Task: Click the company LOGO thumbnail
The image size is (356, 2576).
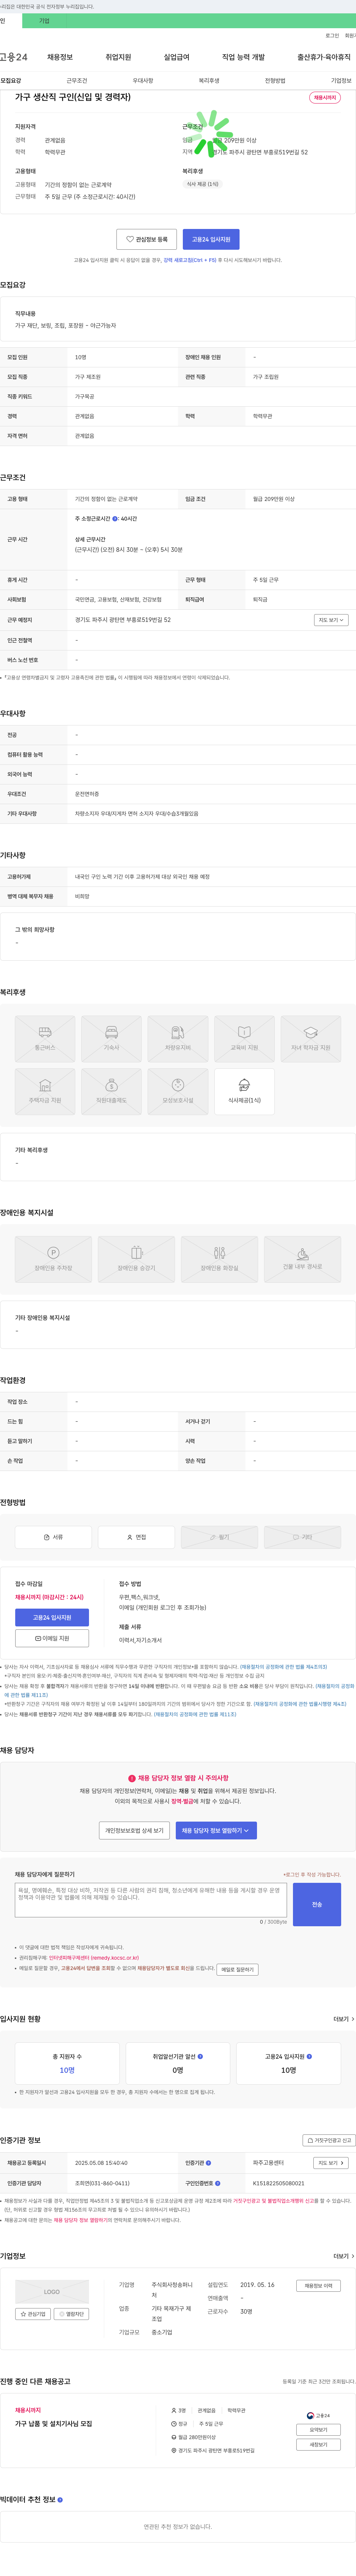Action: (52, 2292)
